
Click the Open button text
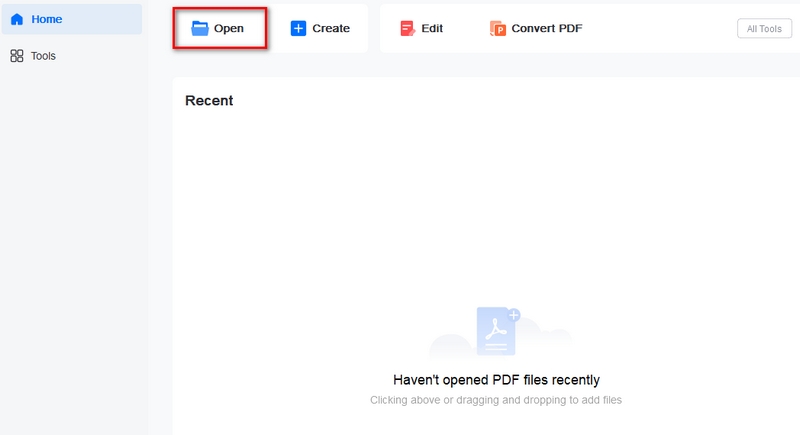click(229, 29)
